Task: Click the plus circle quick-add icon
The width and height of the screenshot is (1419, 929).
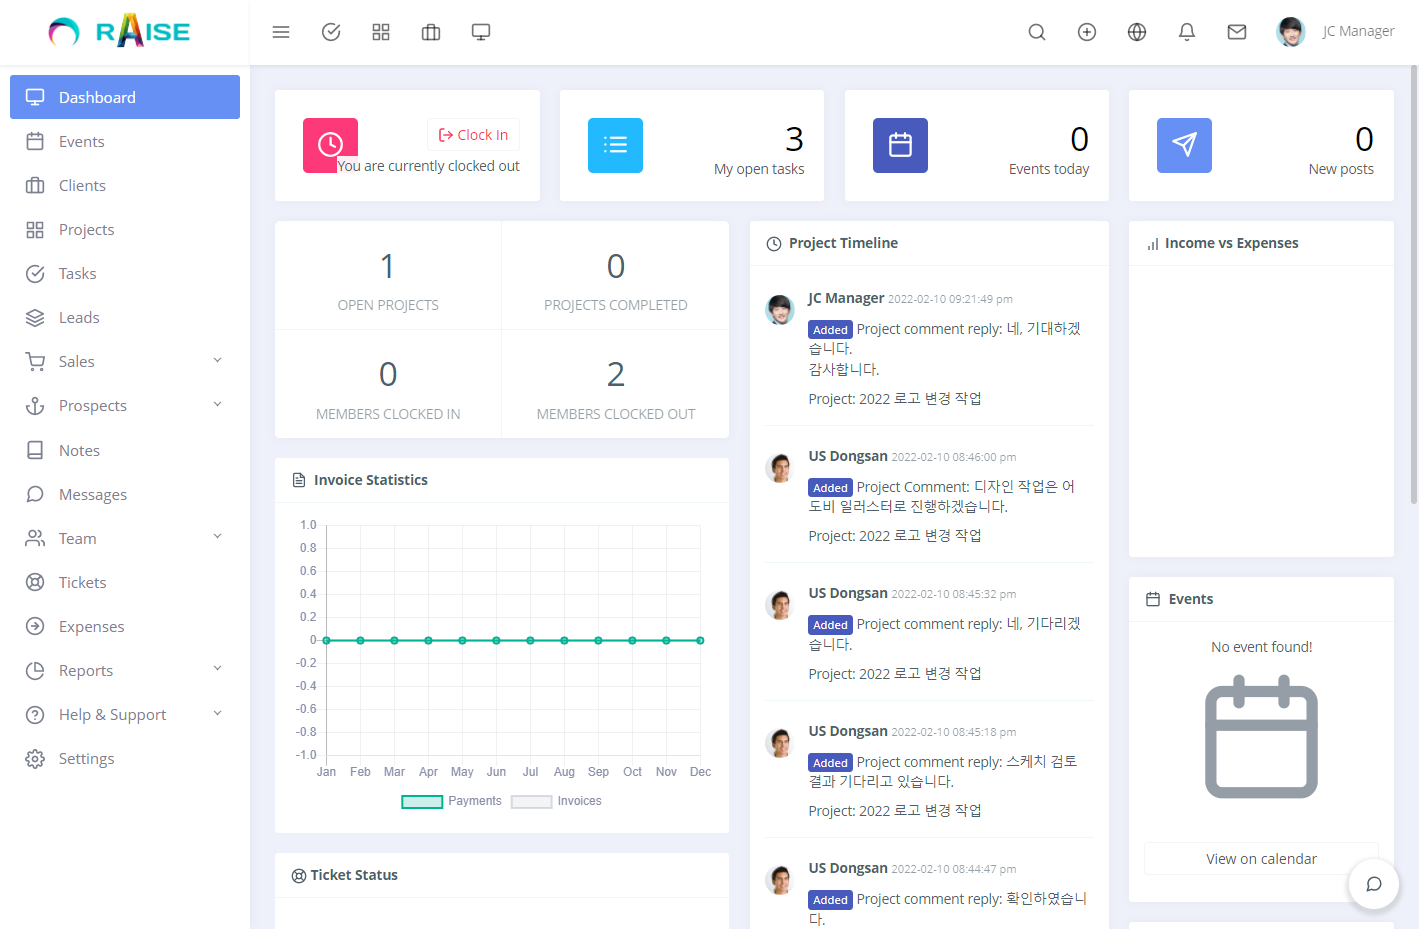Action: click(1087, 32)
